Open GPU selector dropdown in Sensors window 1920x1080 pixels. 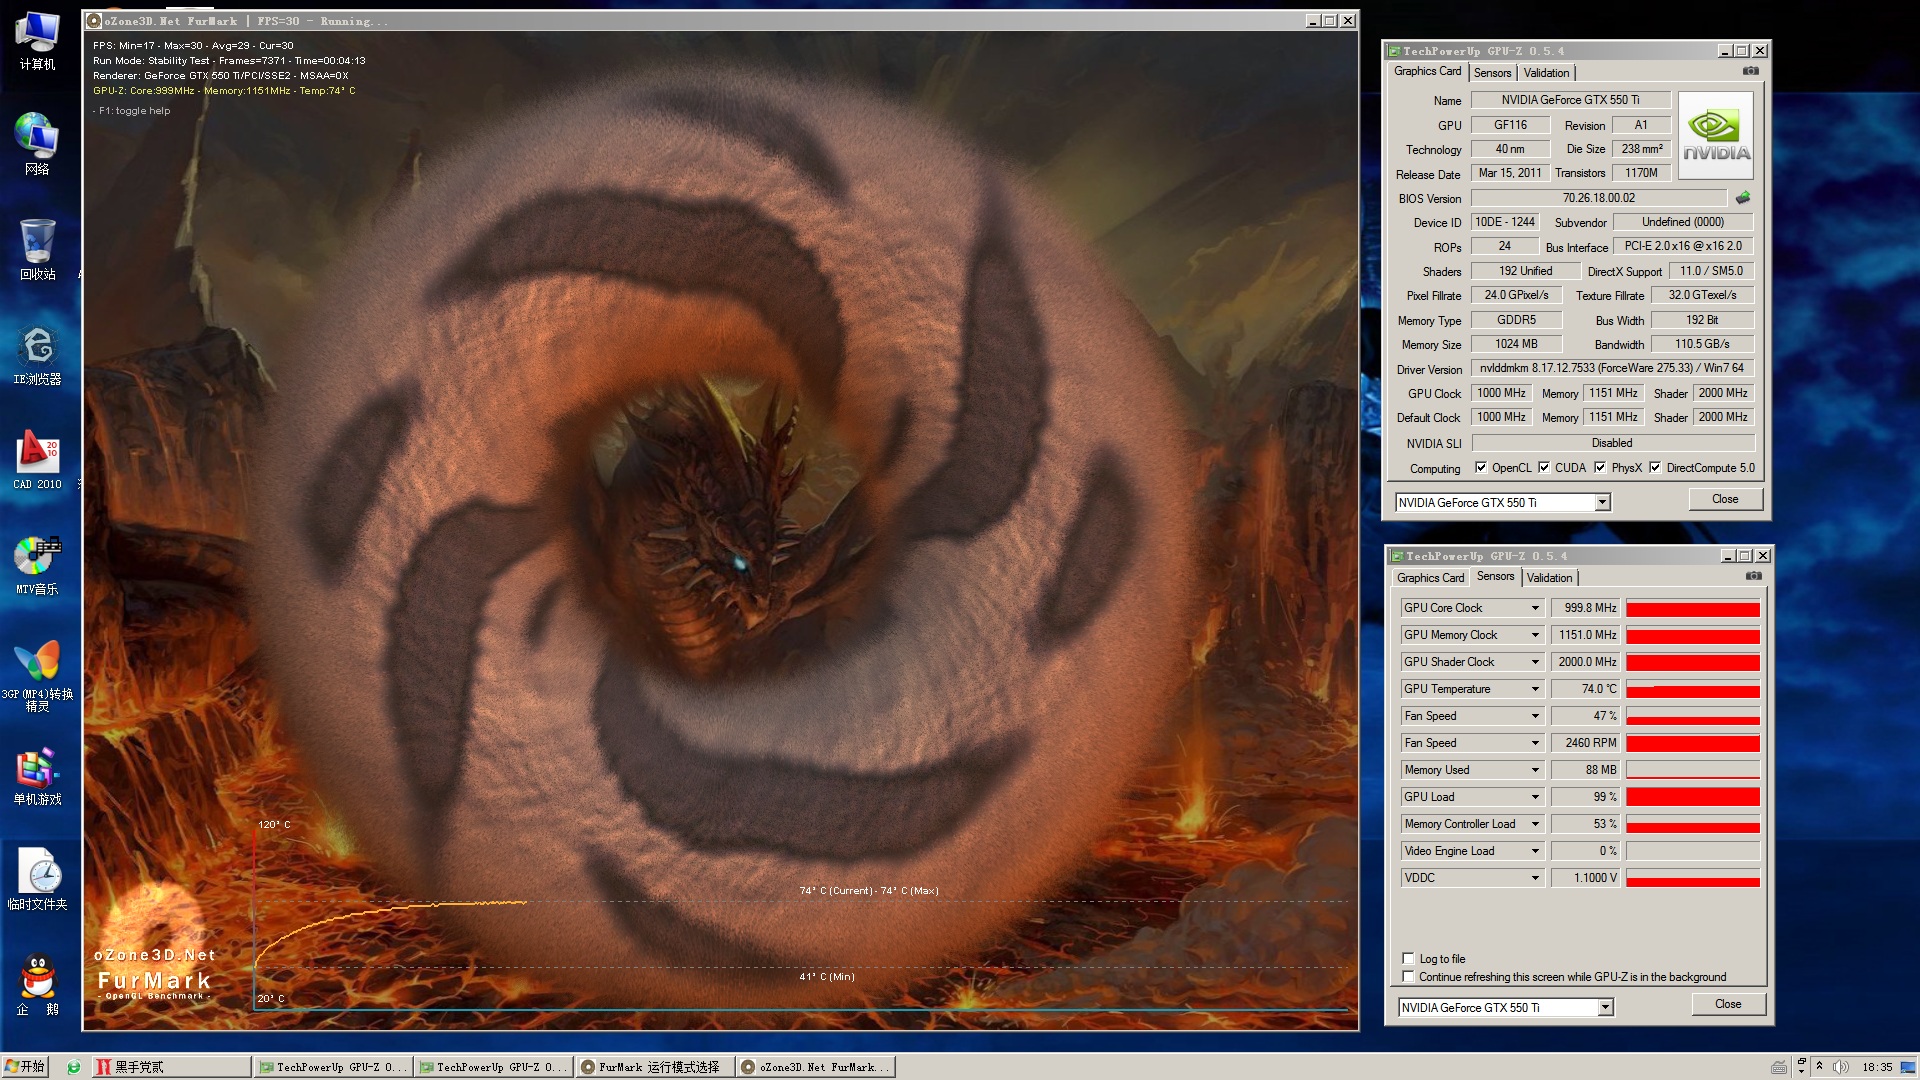click(x=1605, y=1007)
